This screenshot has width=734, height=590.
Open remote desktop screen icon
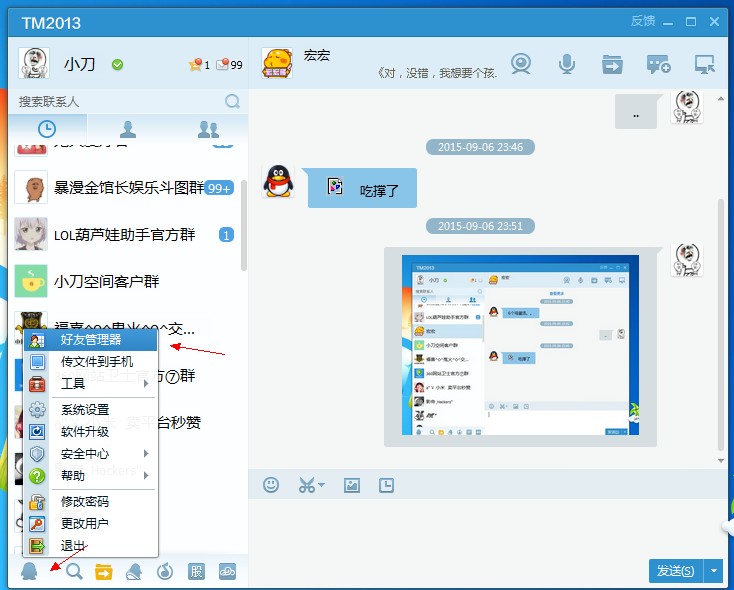705,64
